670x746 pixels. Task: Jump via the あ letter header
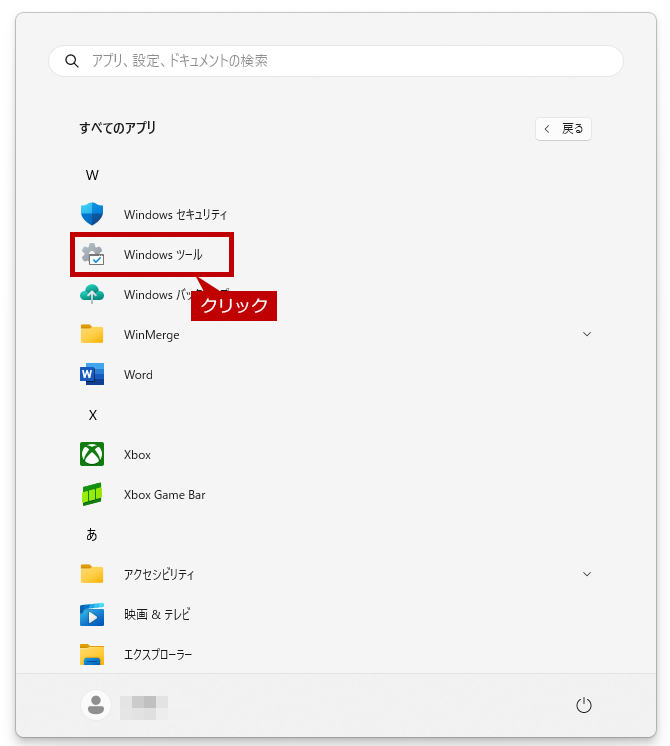click(92, 534)
